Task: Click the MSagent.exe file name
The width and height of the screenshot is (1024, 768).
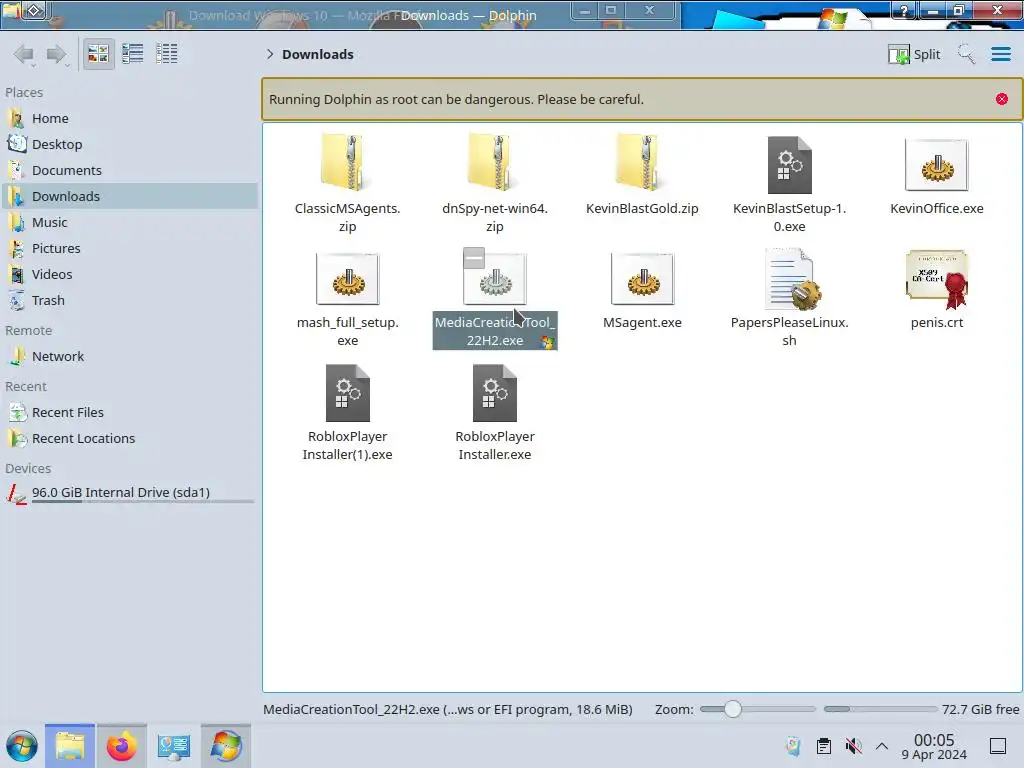Action: click(642, 323)
